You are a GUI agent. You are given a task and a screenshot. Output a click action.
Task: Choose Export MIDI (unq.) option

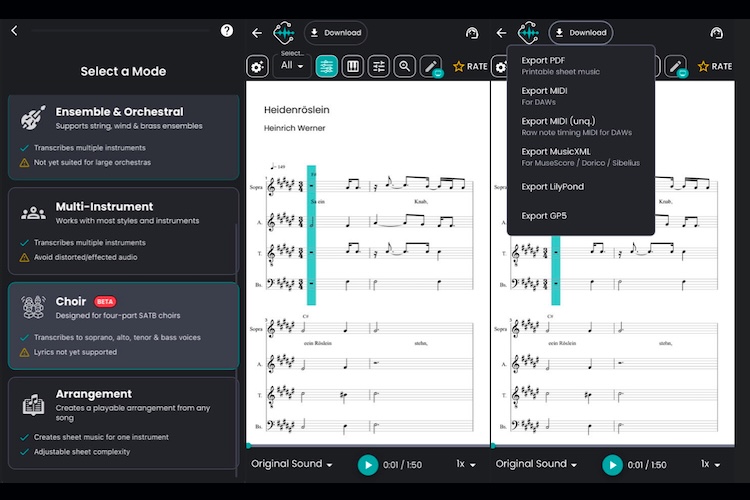(x=581, y=126)
